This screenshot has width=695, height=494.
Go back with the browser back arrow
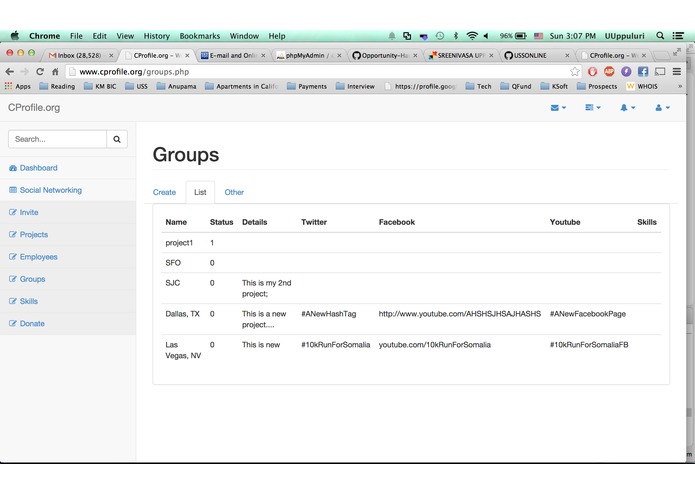pyautogui.click(x=10, y=71)
